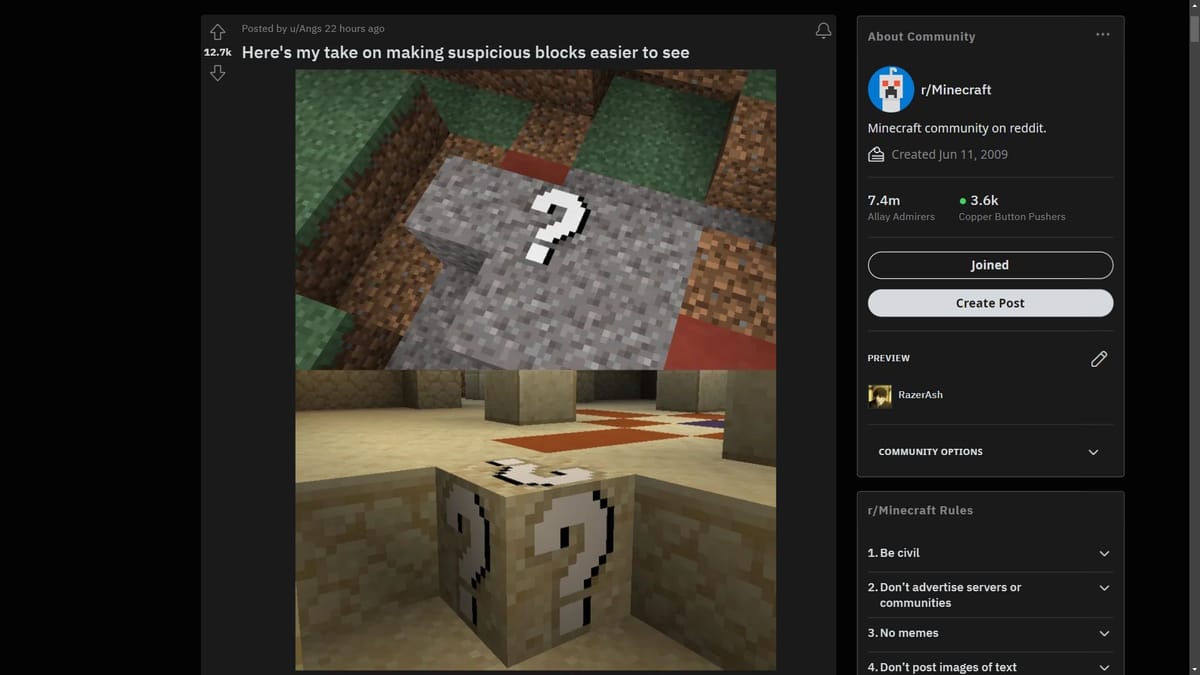1200x675 pixels.
Task: Click the upvote arrow on the post
Action: click(x=217, y=30)
